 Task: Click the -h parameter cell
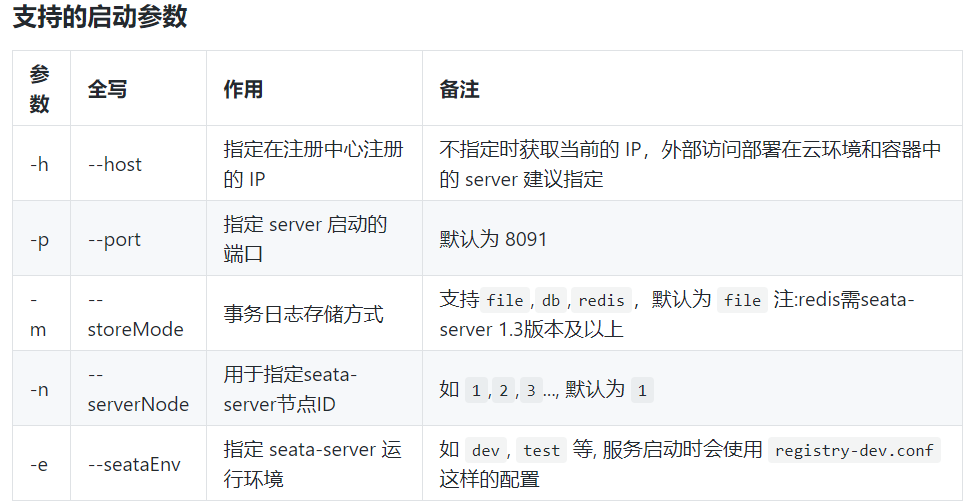41,163
